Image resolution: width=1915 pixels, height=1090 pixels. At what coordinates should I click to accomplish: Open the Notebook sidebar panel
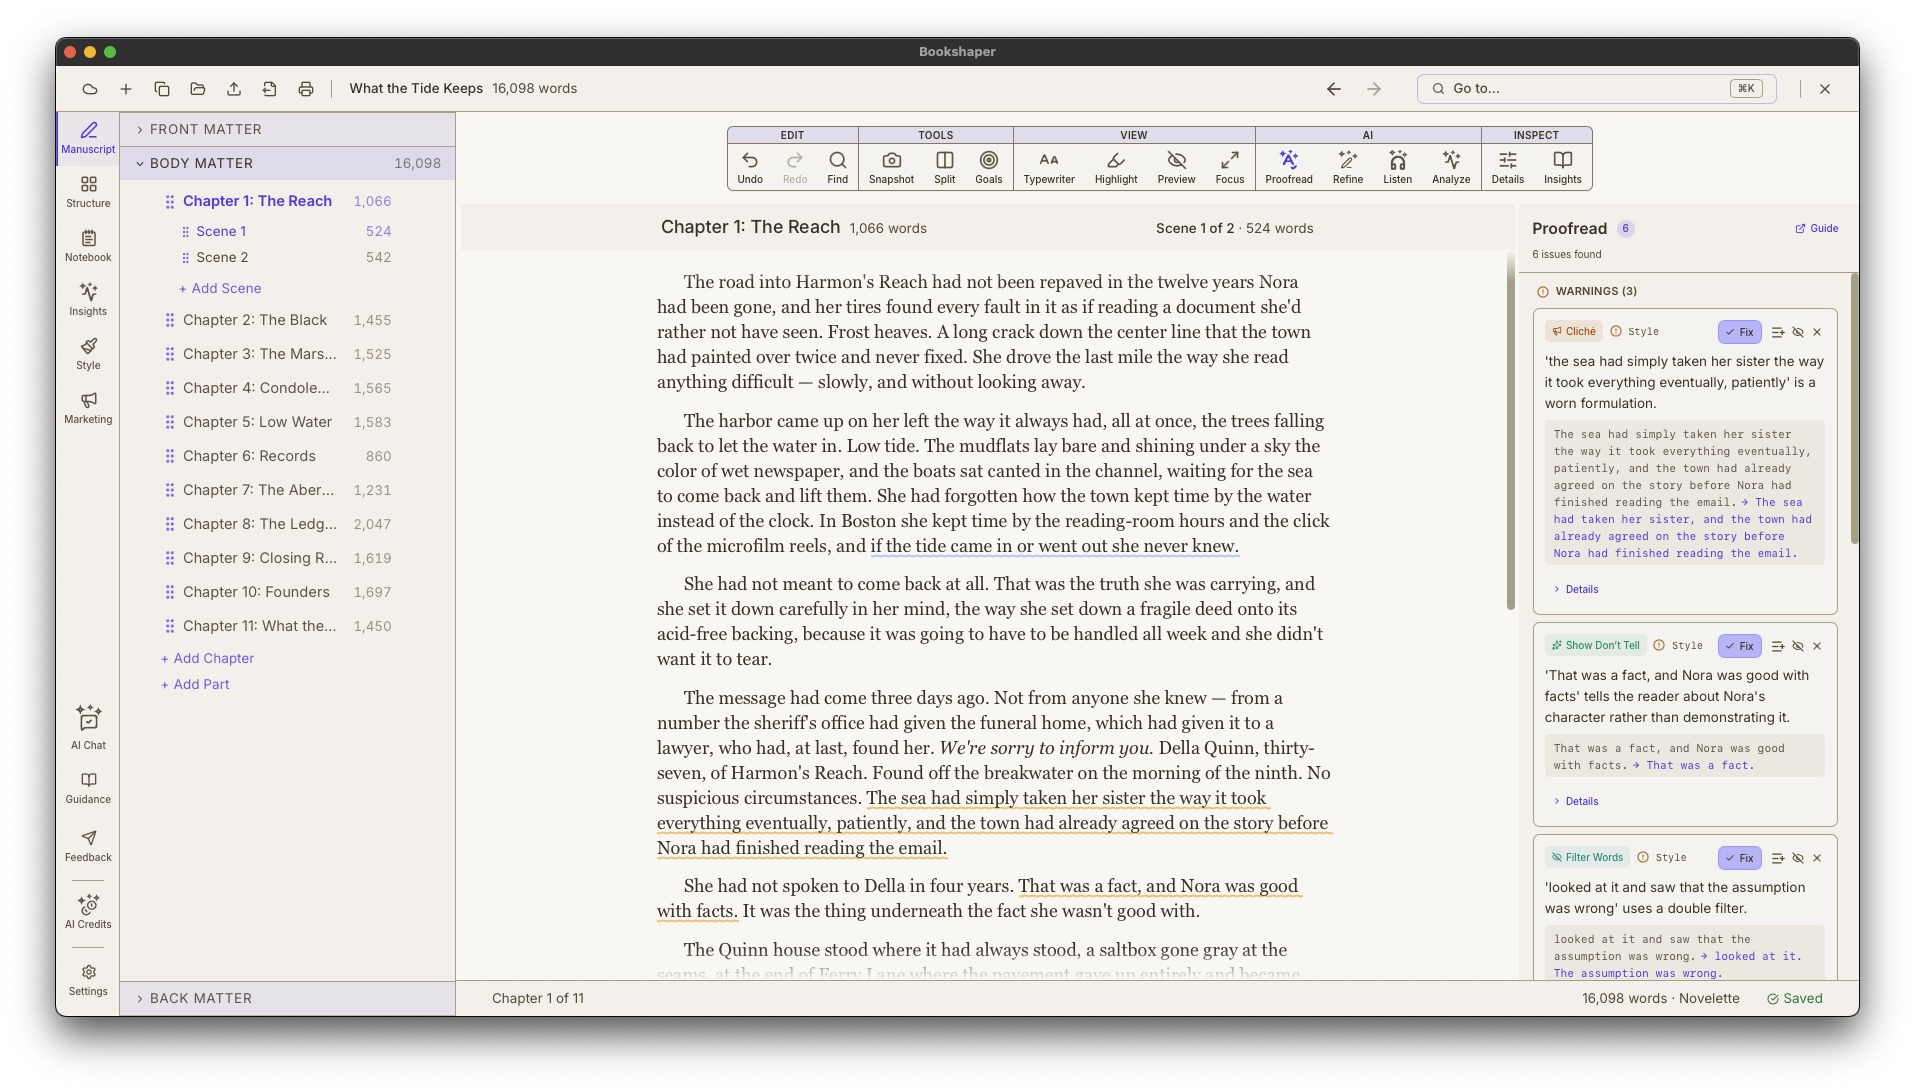[88, 246]
